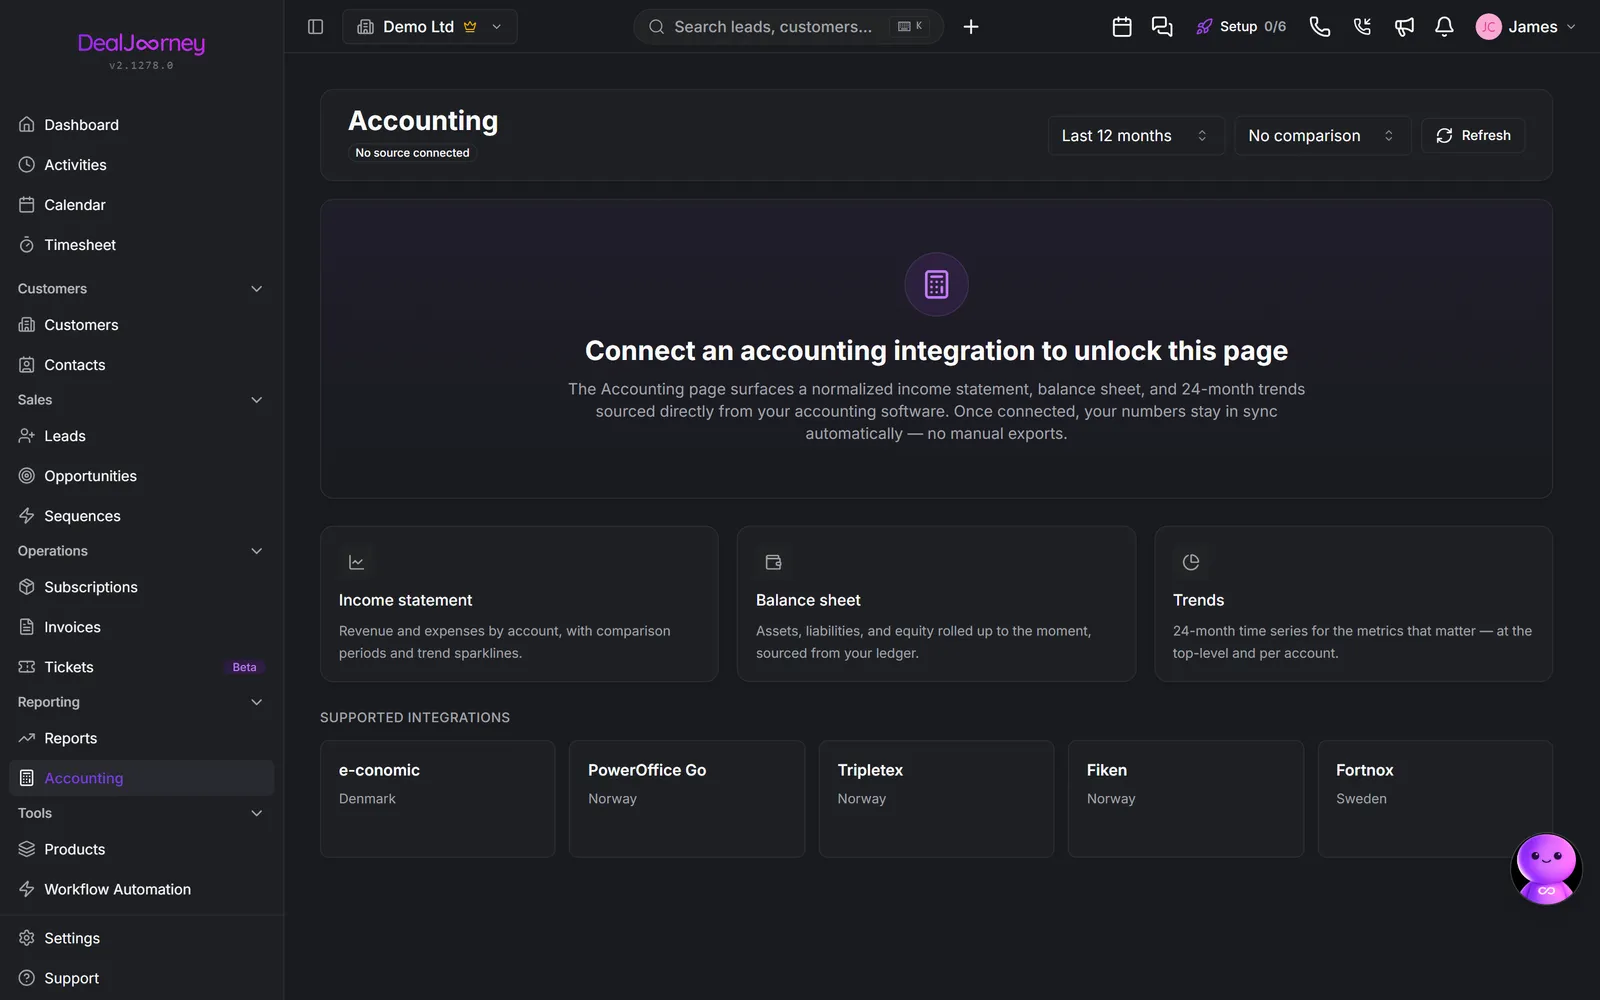1600x1000 pixels.
Task: Click the Refresh button
Action: (1473, 136)
